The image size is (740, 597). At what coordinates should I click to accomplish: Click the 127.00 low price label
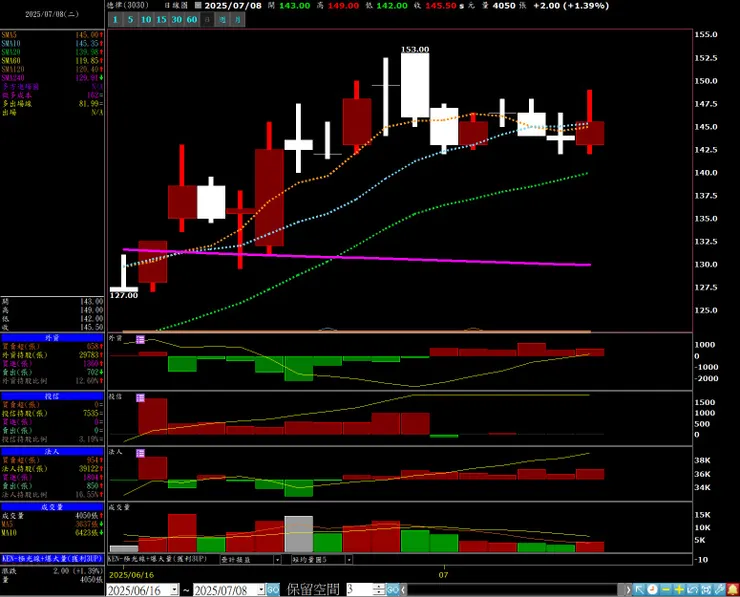point(124,295)
